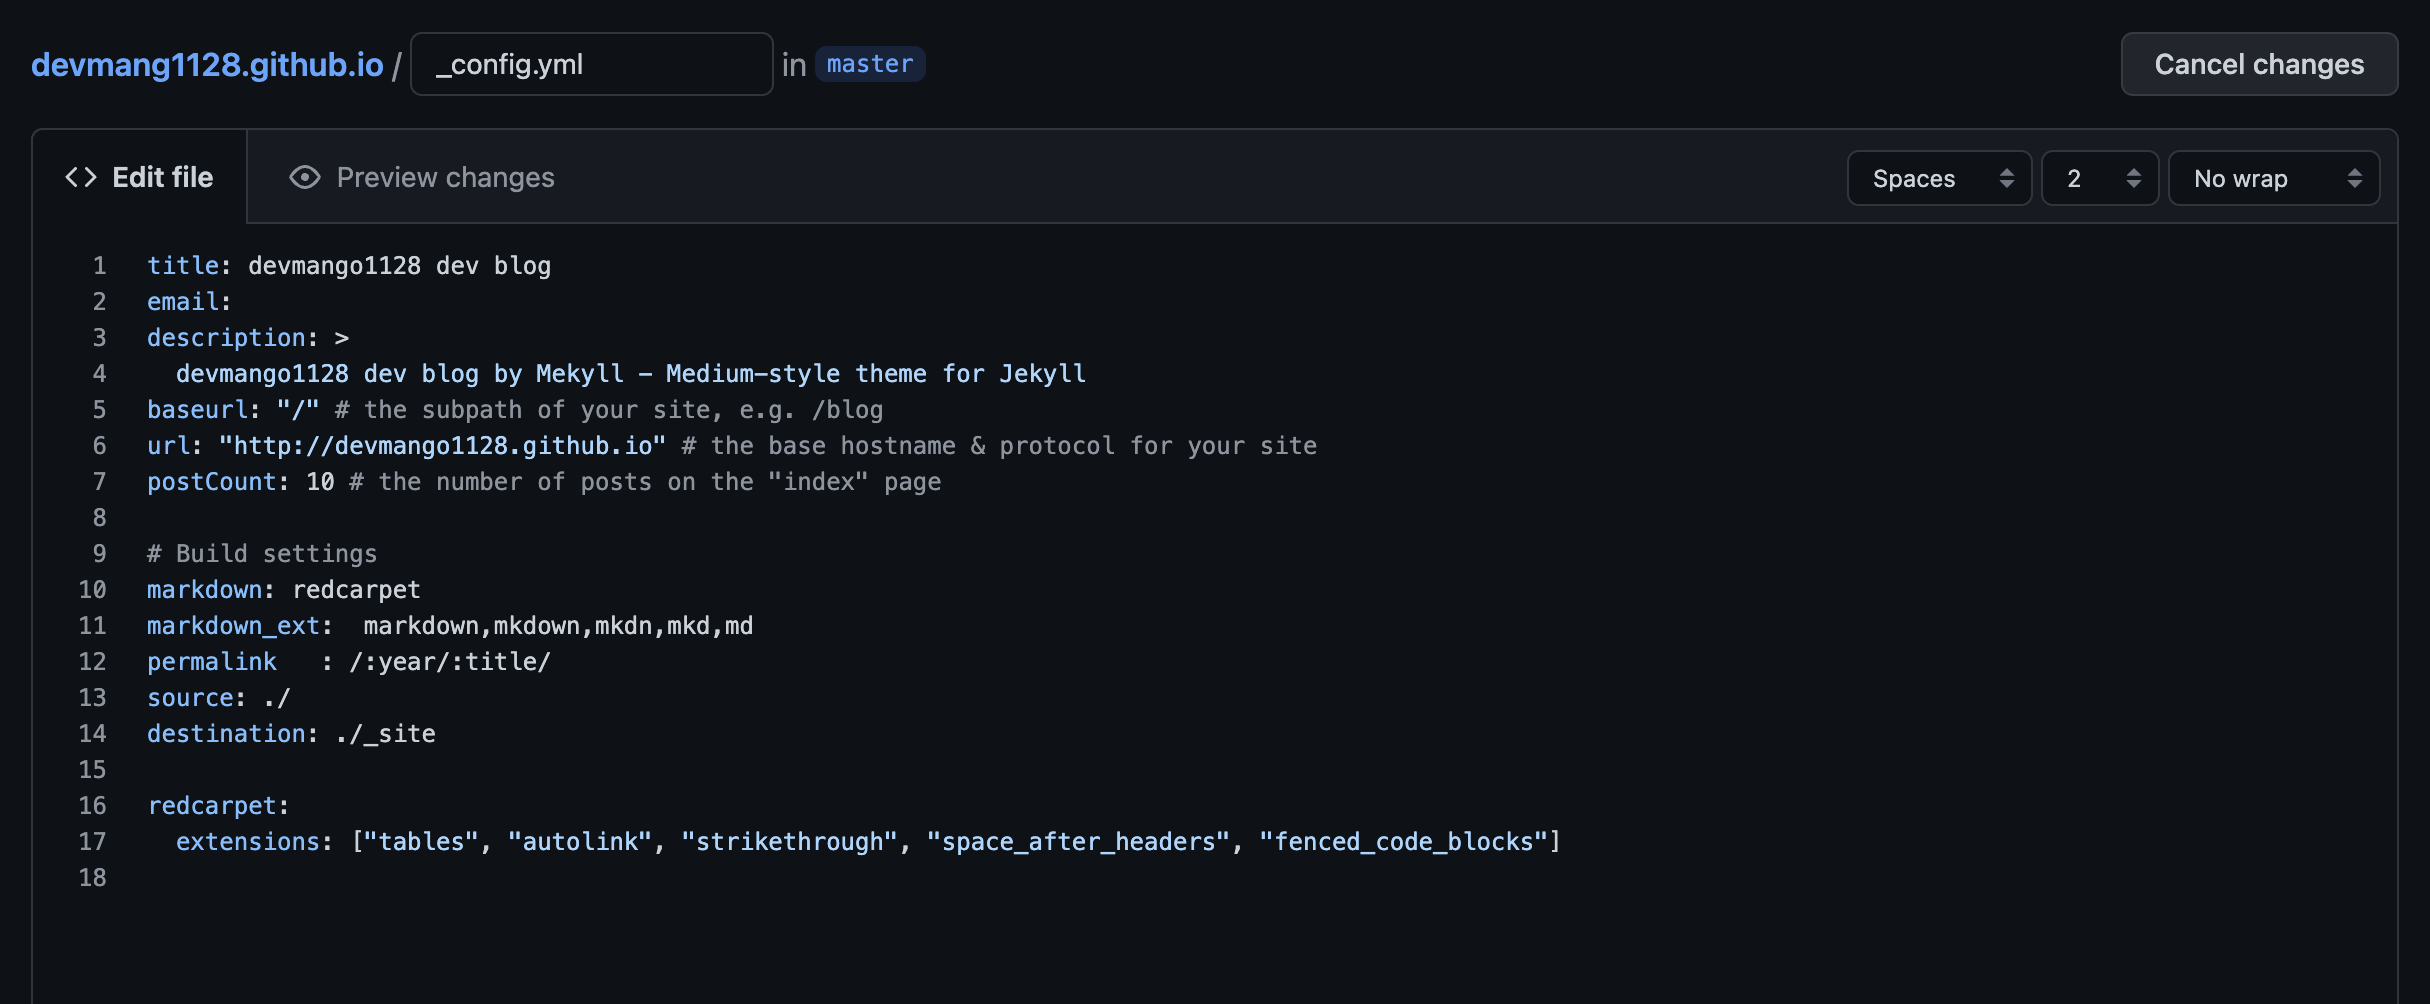Click the 'Medium-style theme for Jekyll' text
The height and width of the screenshot is (1004, 2430).
click(876, 373)
